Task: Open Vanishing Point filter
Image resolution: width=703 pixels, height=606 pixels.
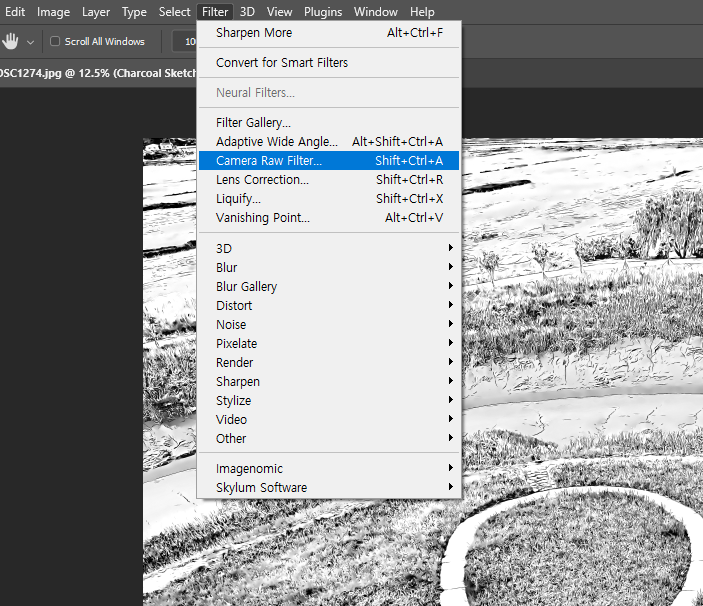Action: pyautogui.click(x=329, y=217)
